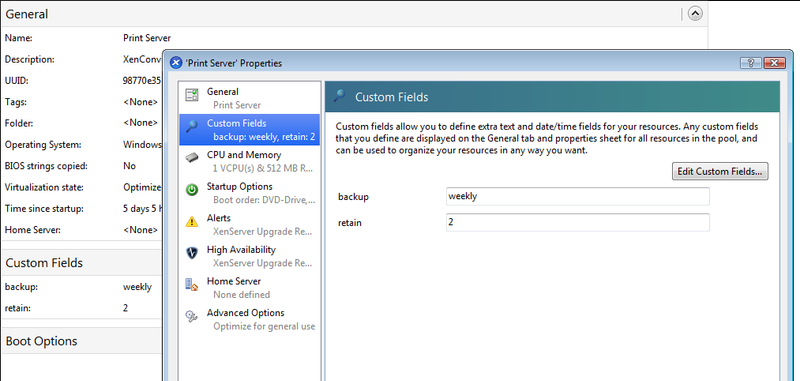Go to the High Availability tab
The width and height of the screenshot is (800, 381).
pyautogui.click(x=249, y=256)
